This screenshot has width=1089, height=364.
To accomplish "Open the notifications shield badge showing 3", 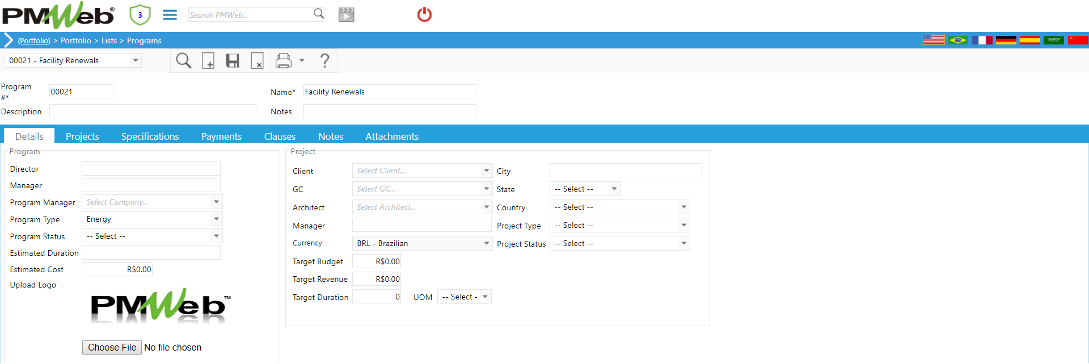I will [x=139, y=15].
